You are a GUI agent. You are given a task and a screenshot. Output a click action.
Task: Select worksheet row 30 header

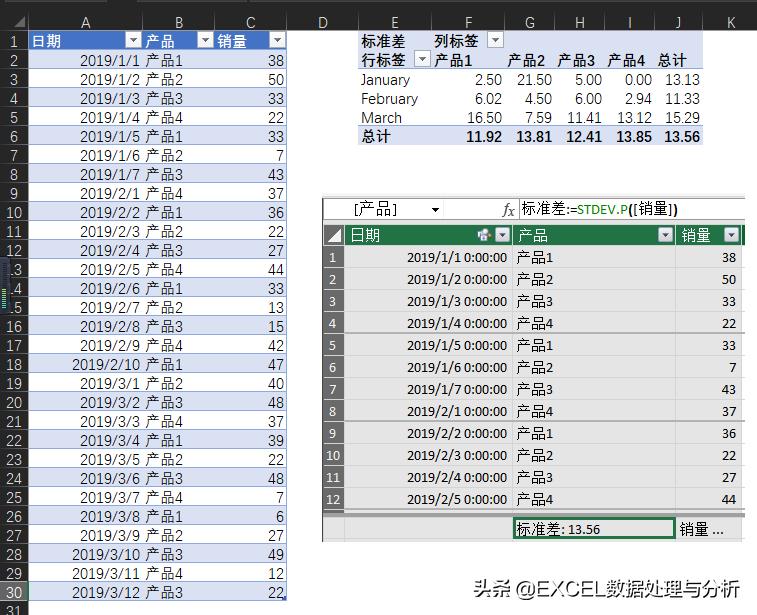point(14,592)
